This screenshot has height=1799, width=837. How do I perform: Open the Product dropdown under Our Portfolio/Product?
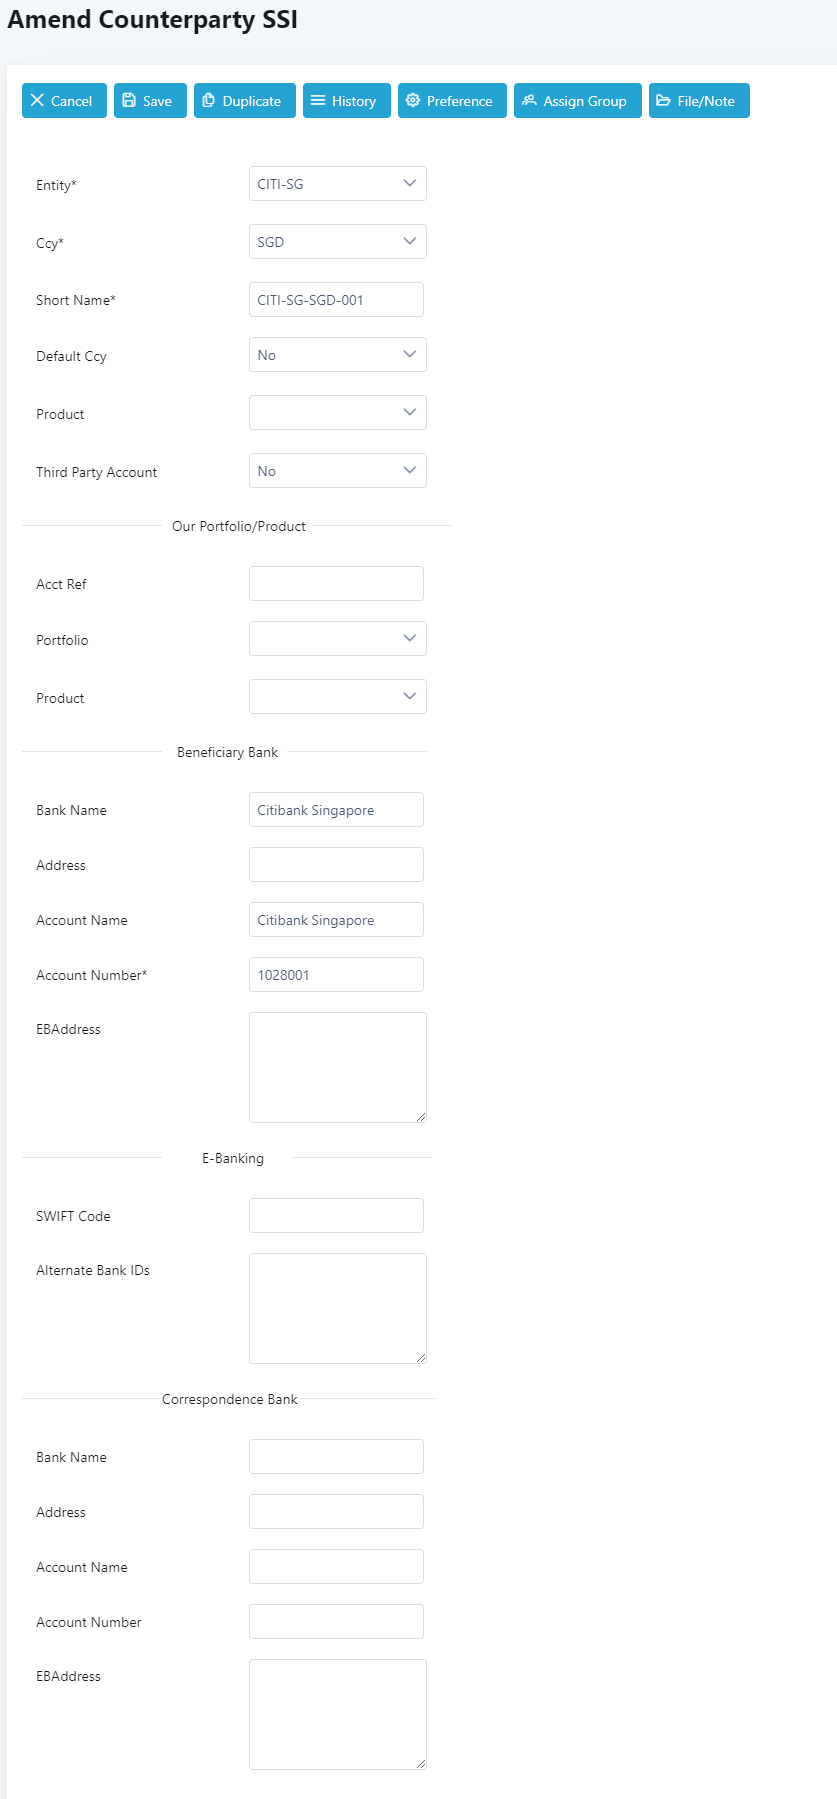click(x=337, y=697)
